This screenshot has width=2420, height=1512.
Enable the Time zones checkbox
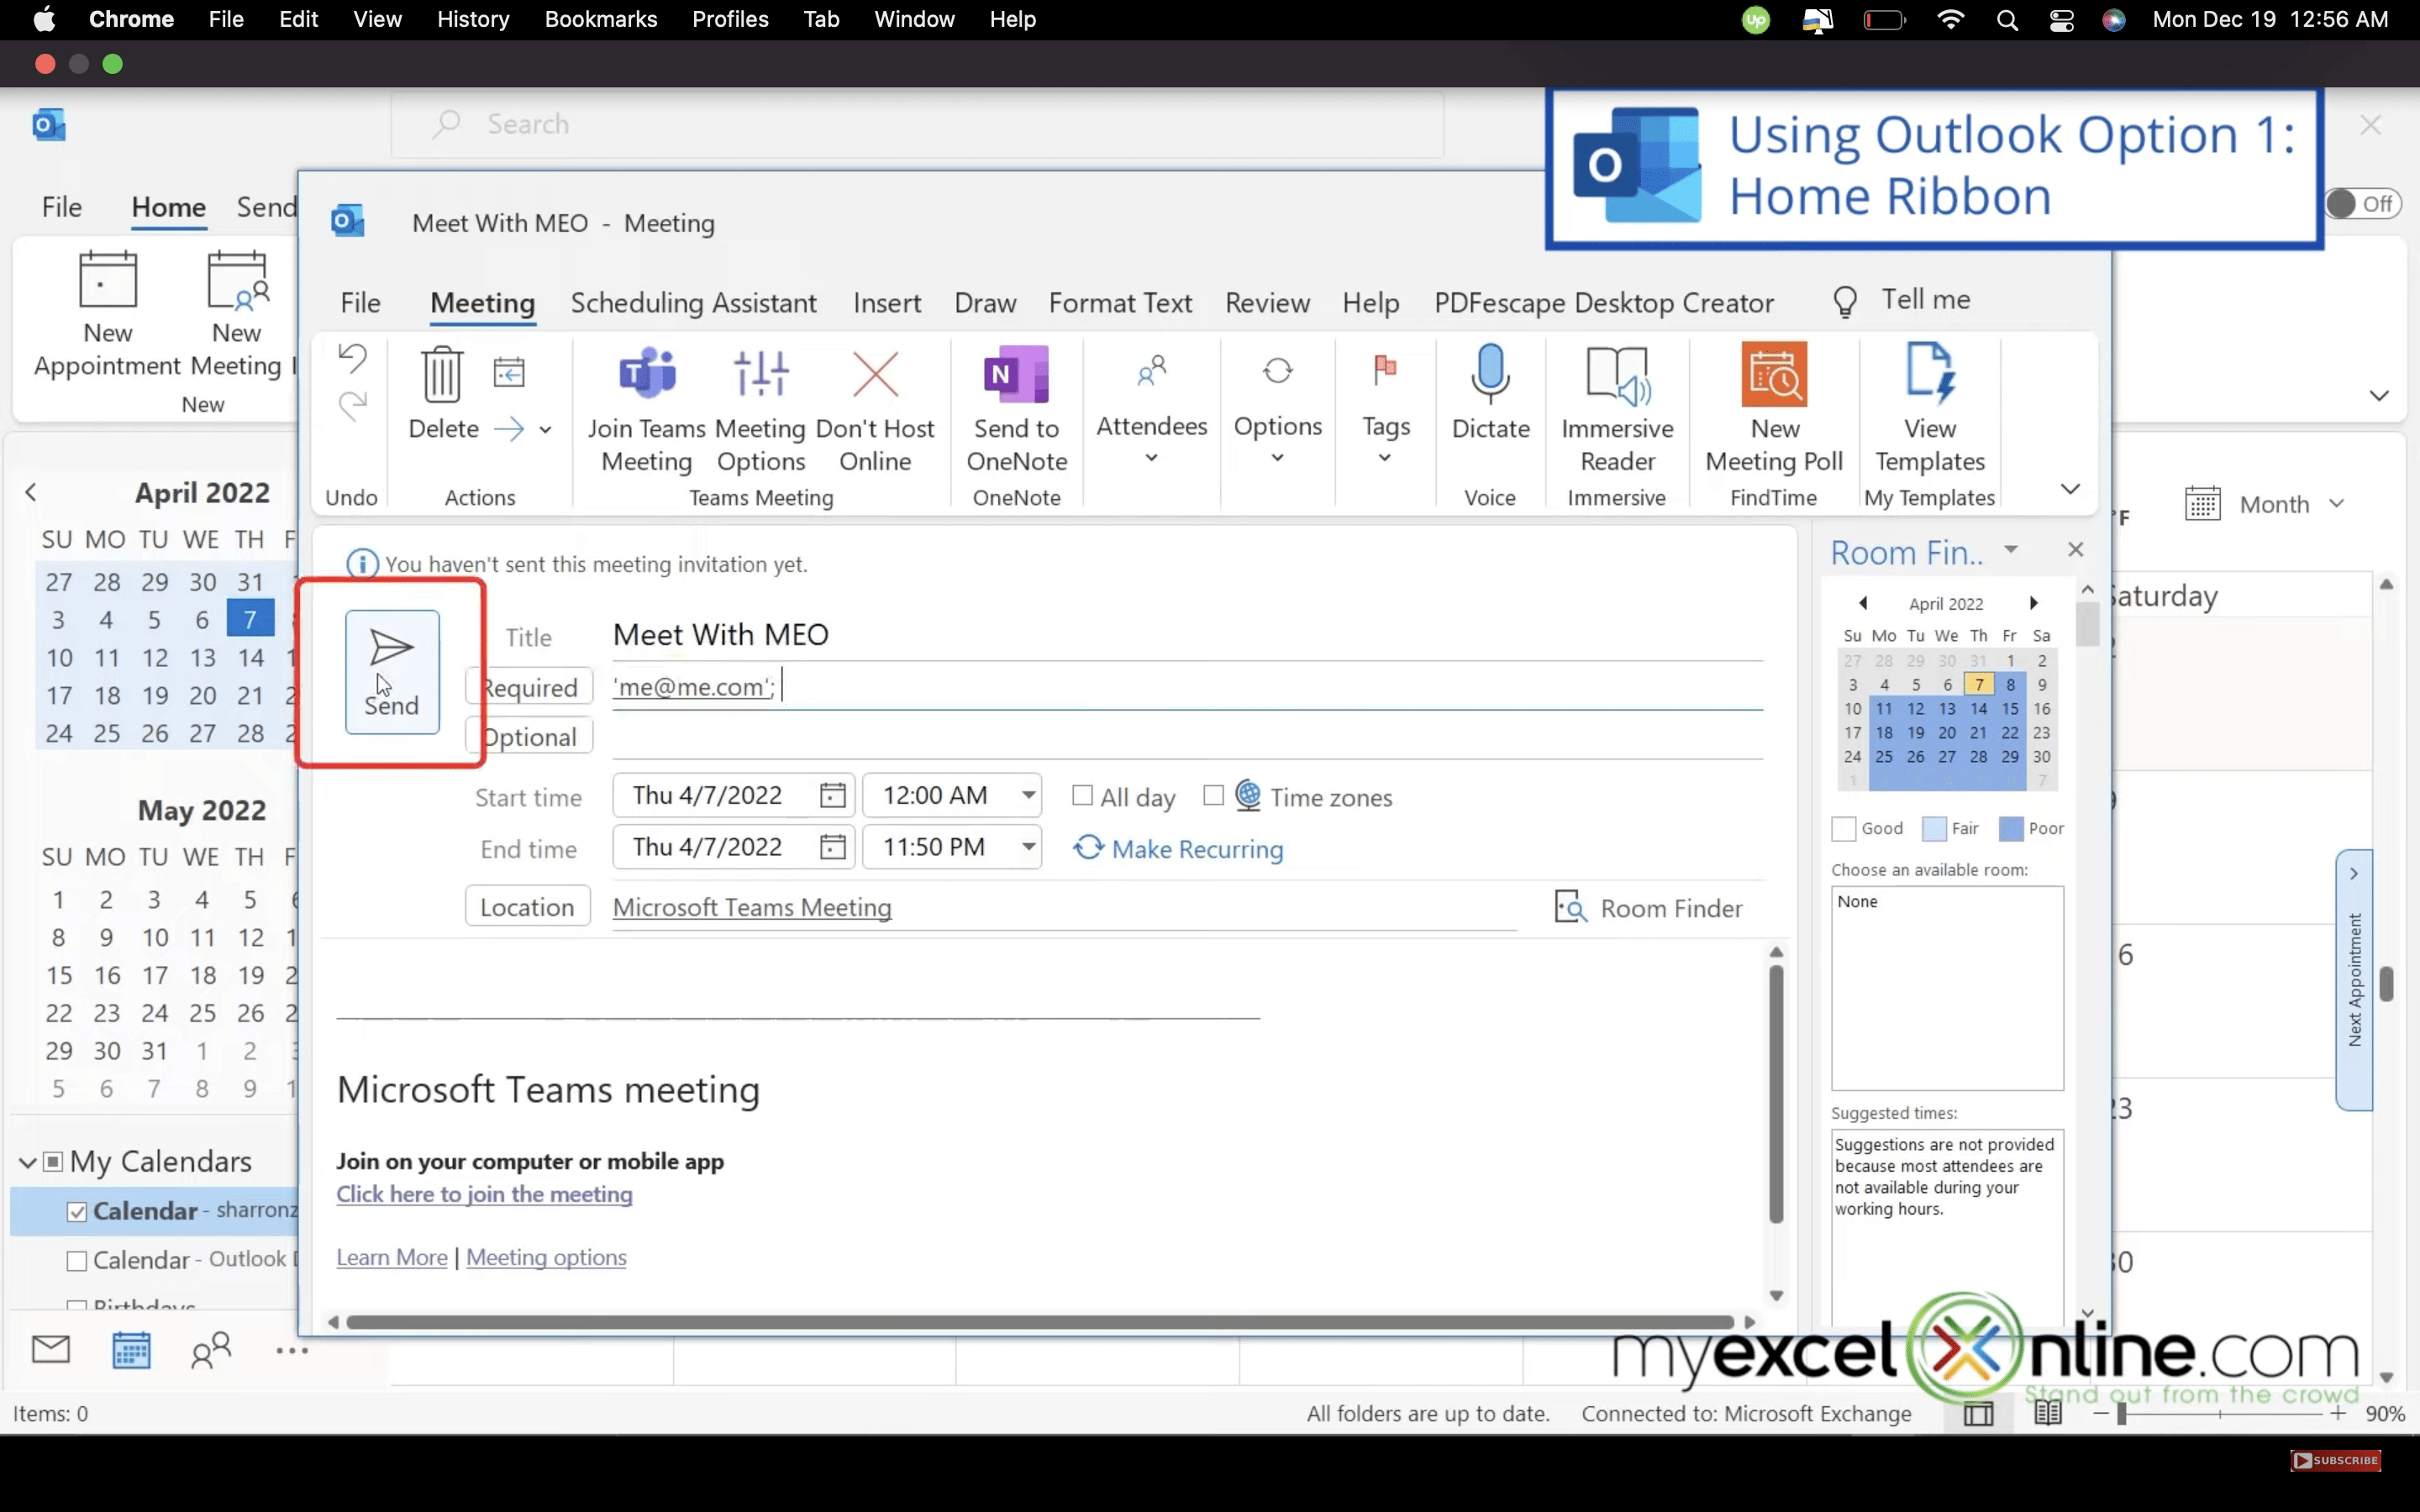[1213, 796]
